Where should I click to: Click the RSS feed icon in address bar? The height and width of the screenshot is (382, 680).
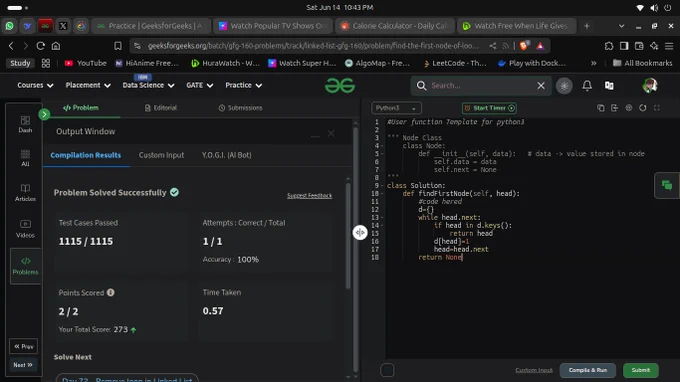[x=506, y=46]
